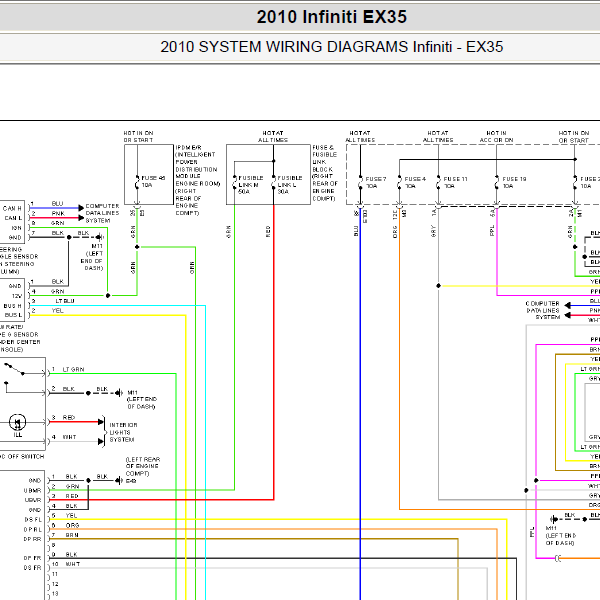Click the FUSE 11 10A fuse symbol
Screen dimensions: 600x600
pos(439,183)
